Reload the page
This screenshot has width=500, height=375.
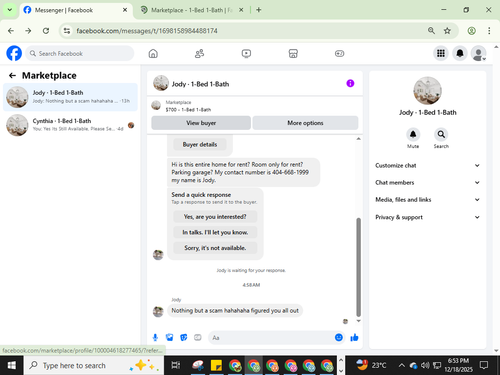coord(46,31)
